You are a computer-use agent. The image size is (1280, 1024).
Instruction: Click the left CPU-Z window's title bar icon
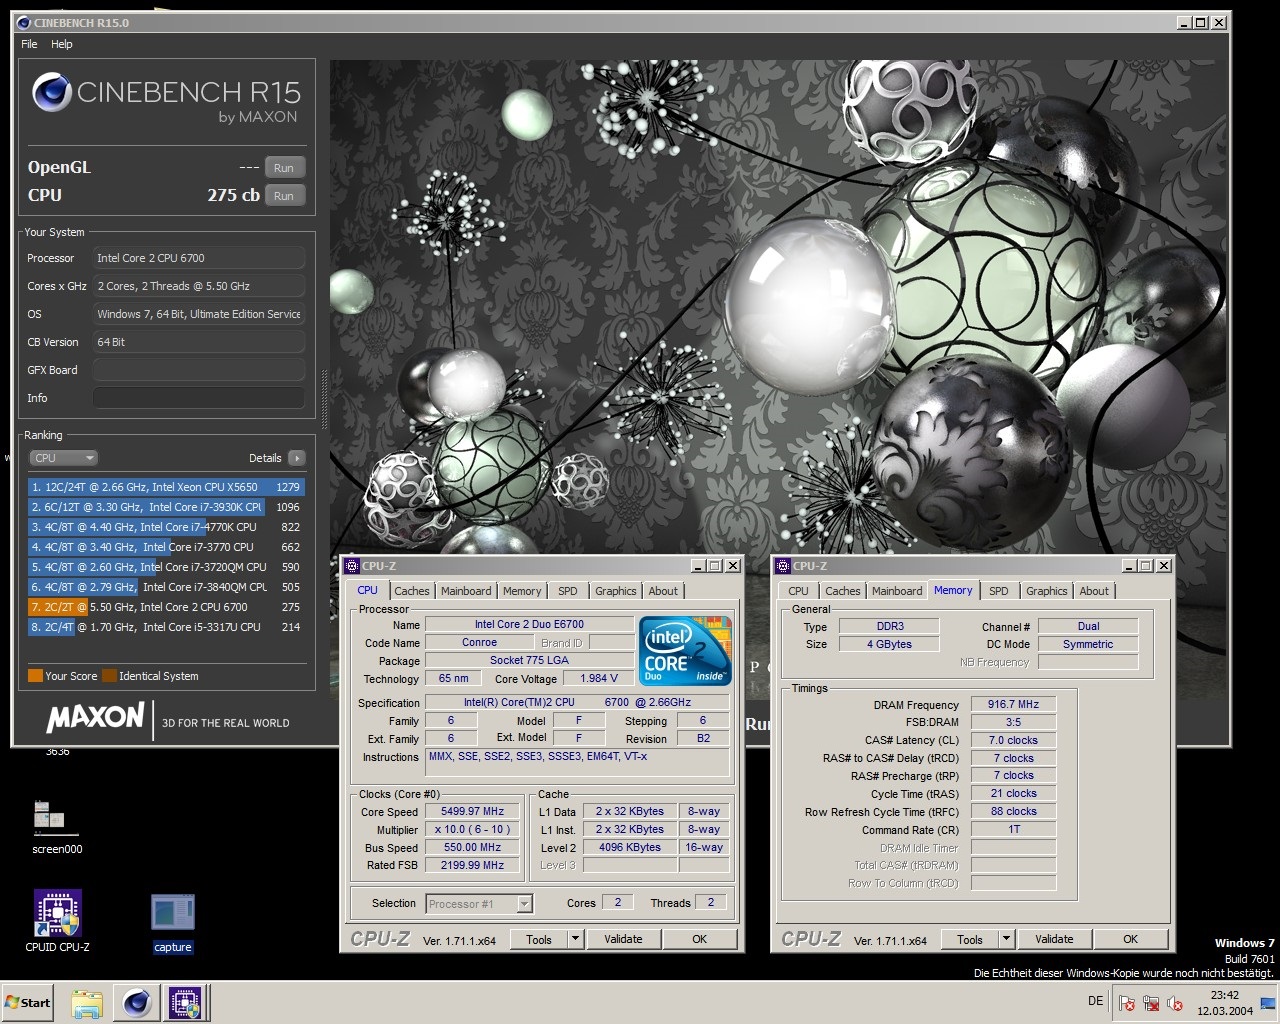352,566
